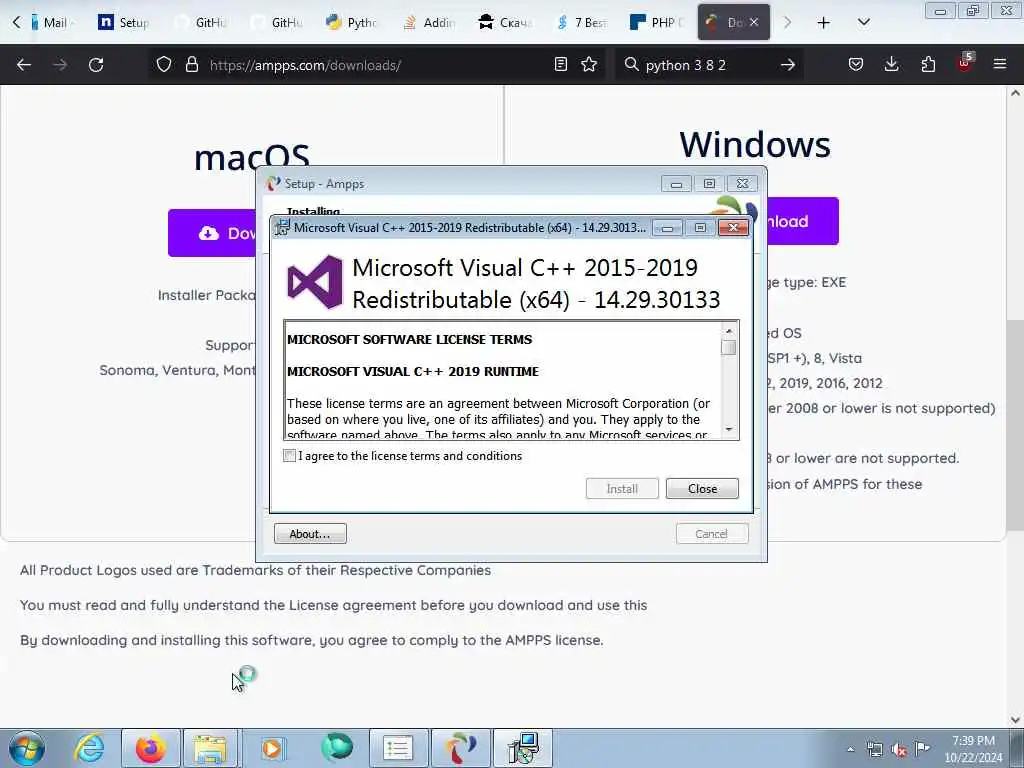
Task: Open the list all tabs dropdown
Action: coord(863,23)
